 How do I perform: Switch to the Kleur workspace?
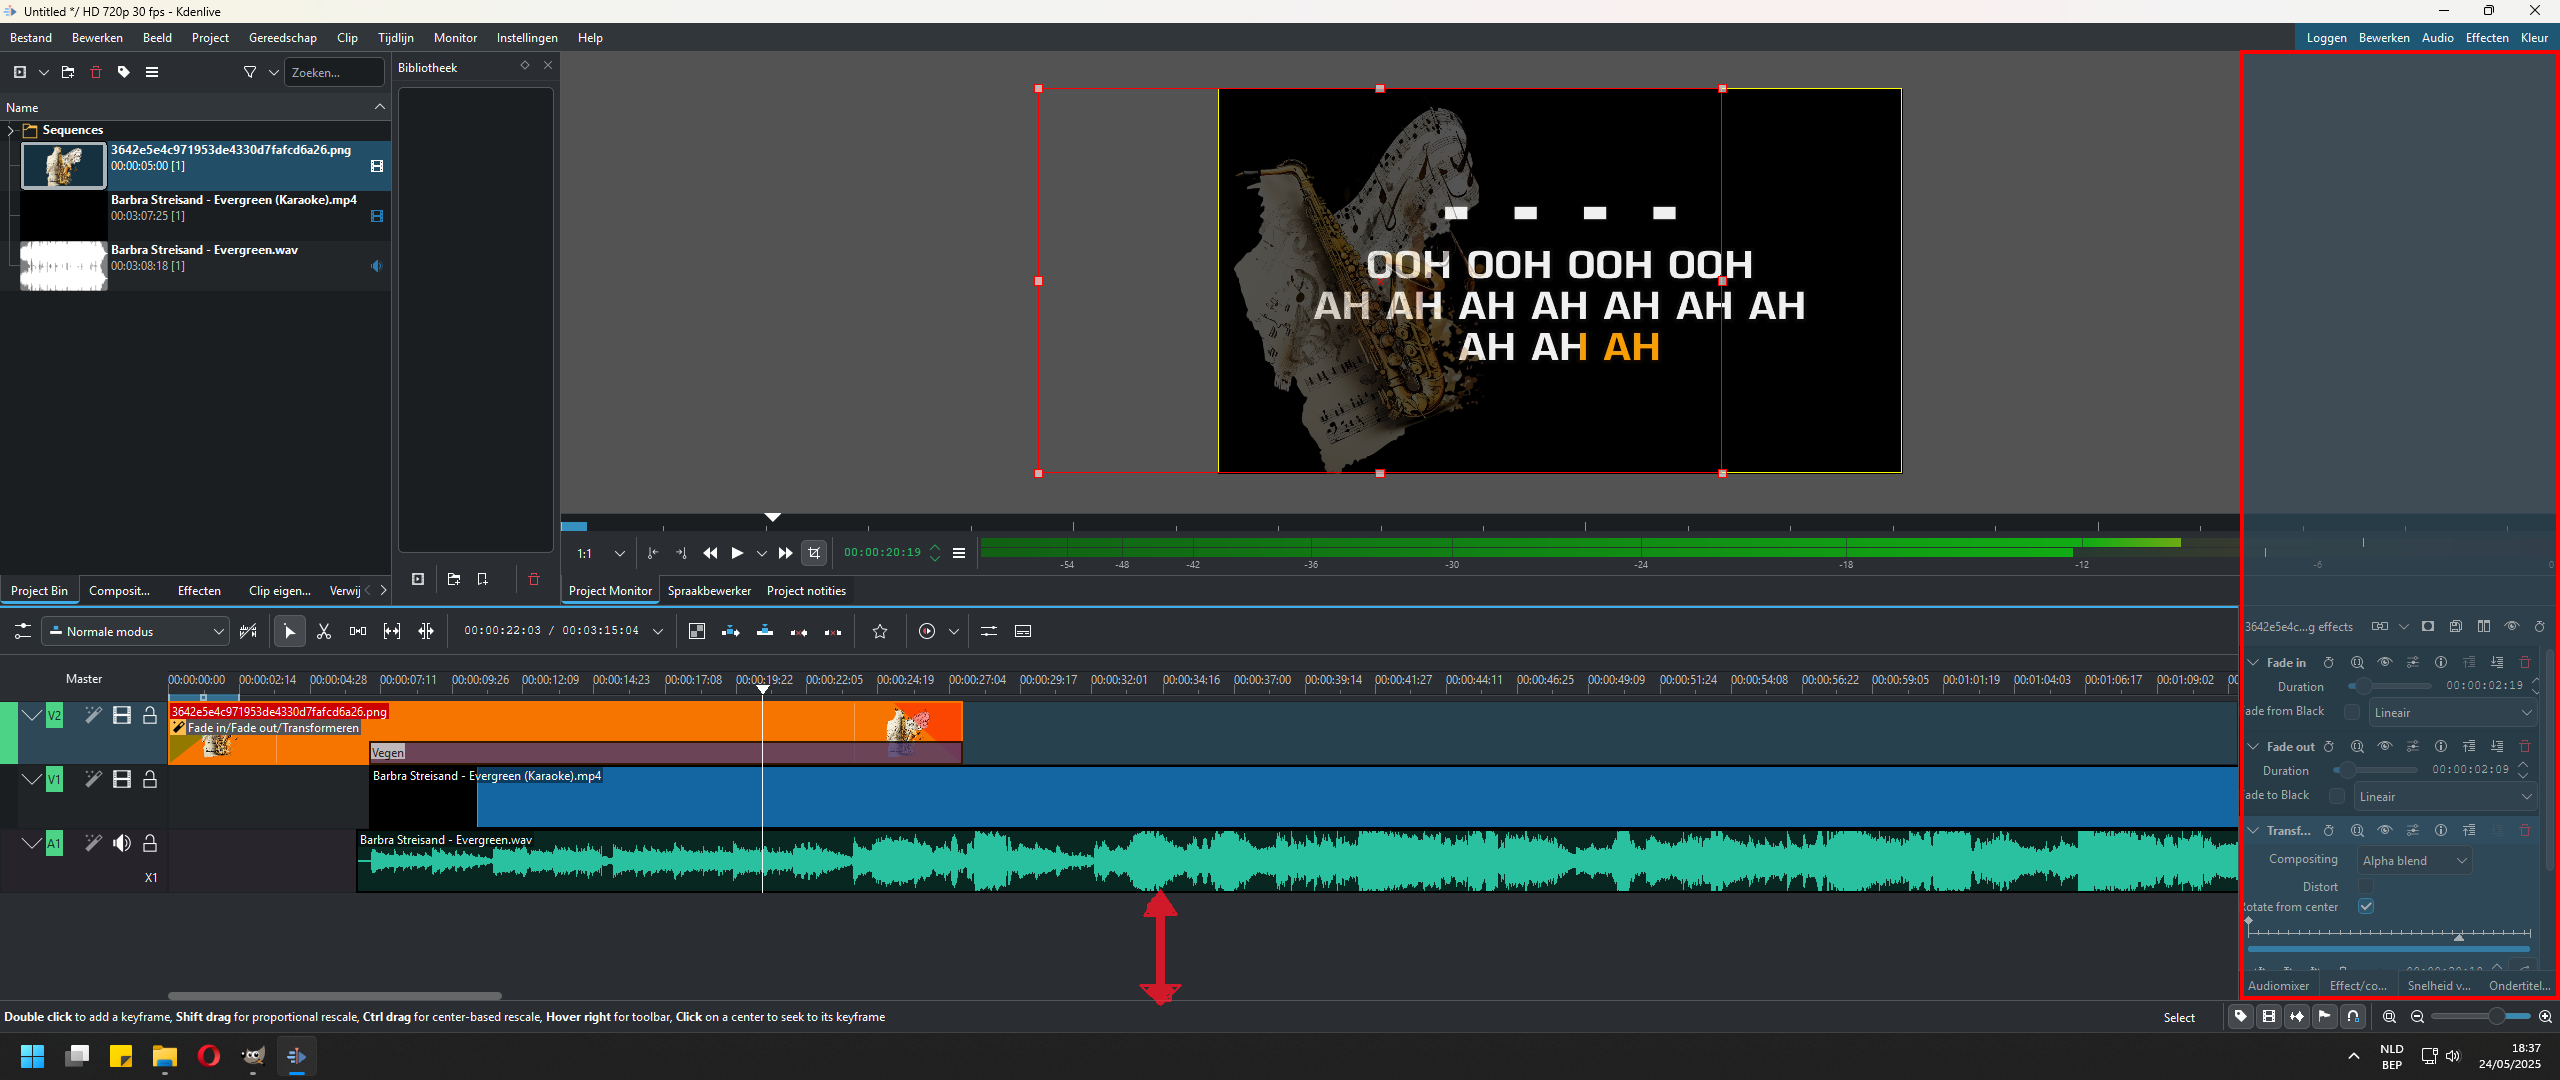(x=2535, y=38)
